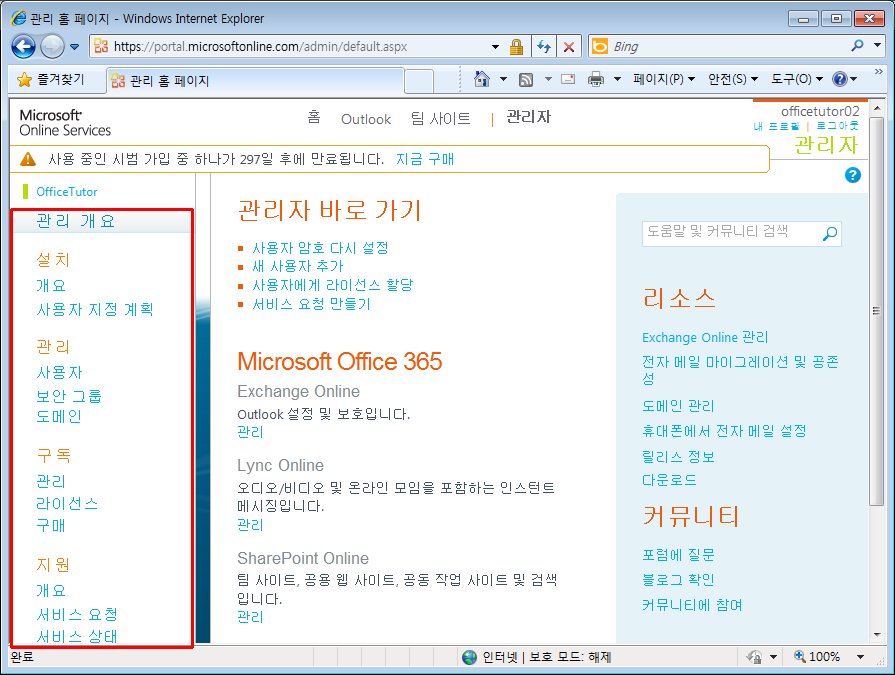Select the 관리 홈 페이지 browser tab
The width and height of the screenshot is (895, 675).
pyautogui.click(x=255, y=80)
